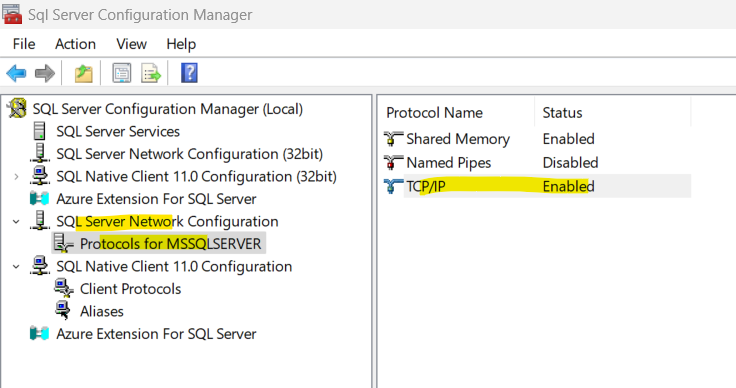Open Help from the question mark icon
Image resolution: width=736 pixels, height=388 pixels.
click(189, 73)
